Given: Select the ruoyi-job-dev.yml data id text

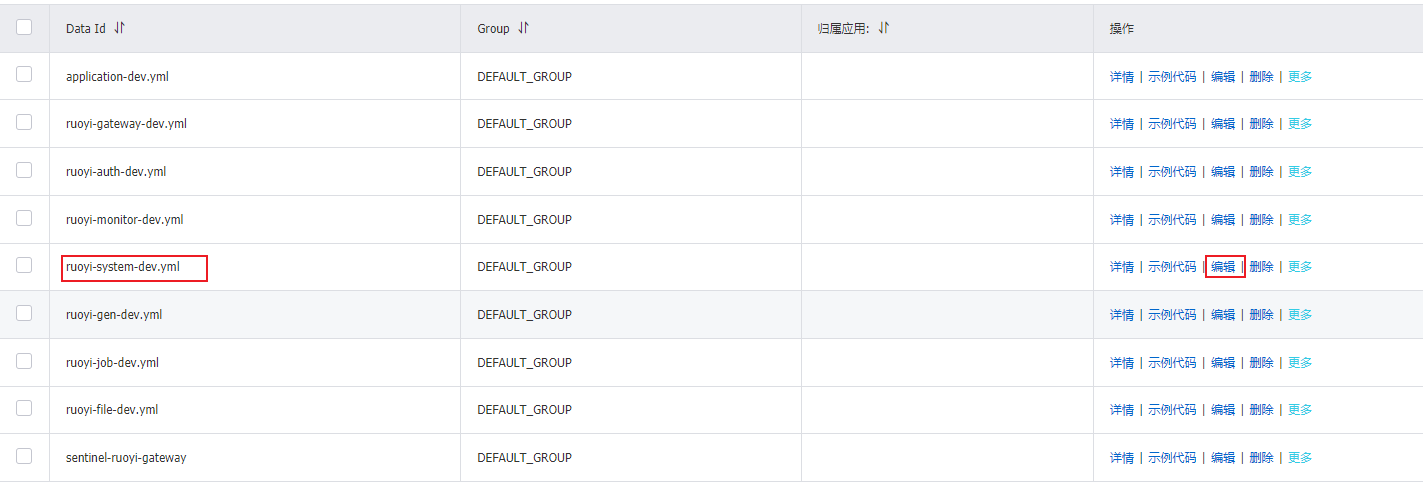Looking at the screenshot, I should click(112, 363).
